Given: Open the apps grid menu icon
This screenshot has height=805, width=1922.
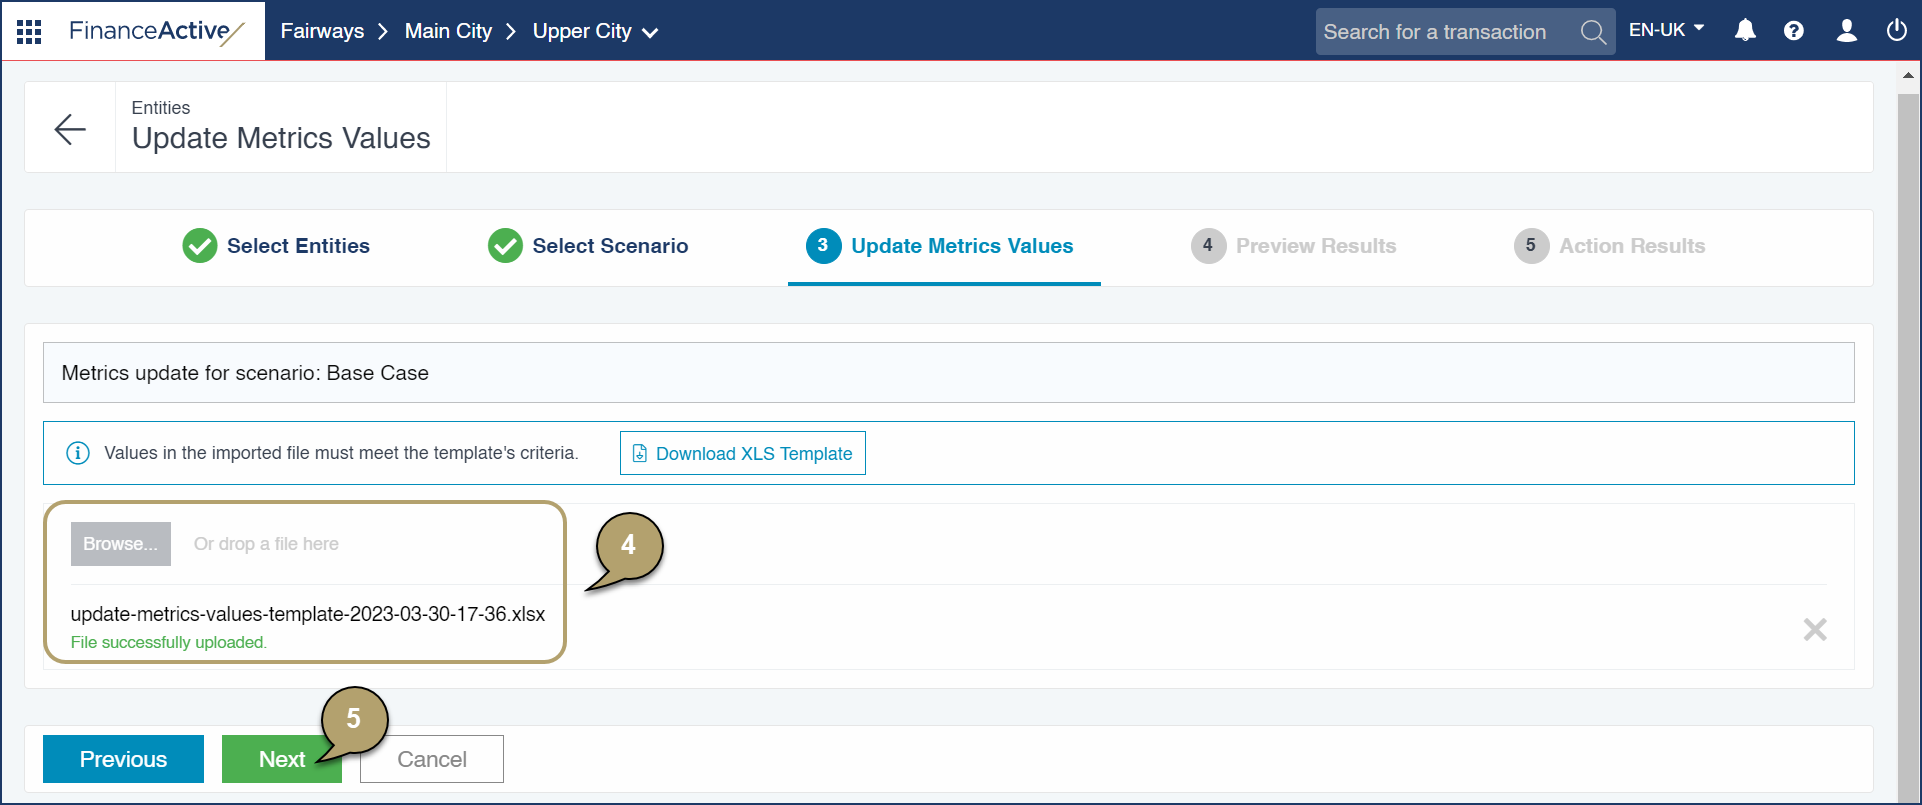Looking at the screenshot, I should (x=29, y=32).
